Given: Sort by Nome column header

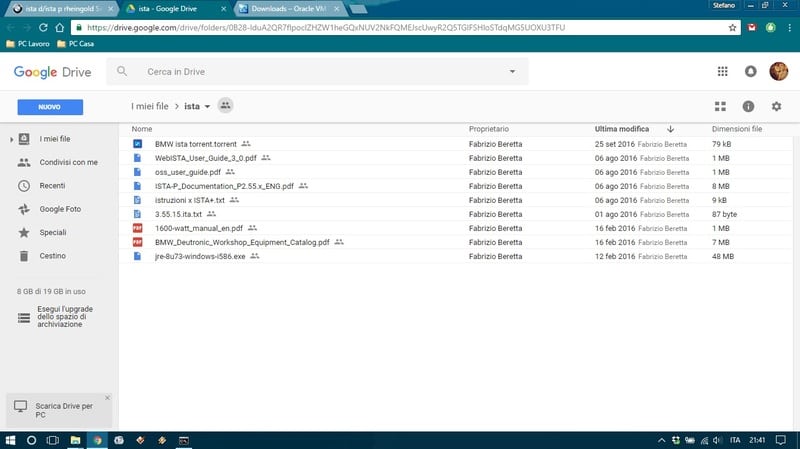Looking at the screenshot, I should click(x=142, y=129).
